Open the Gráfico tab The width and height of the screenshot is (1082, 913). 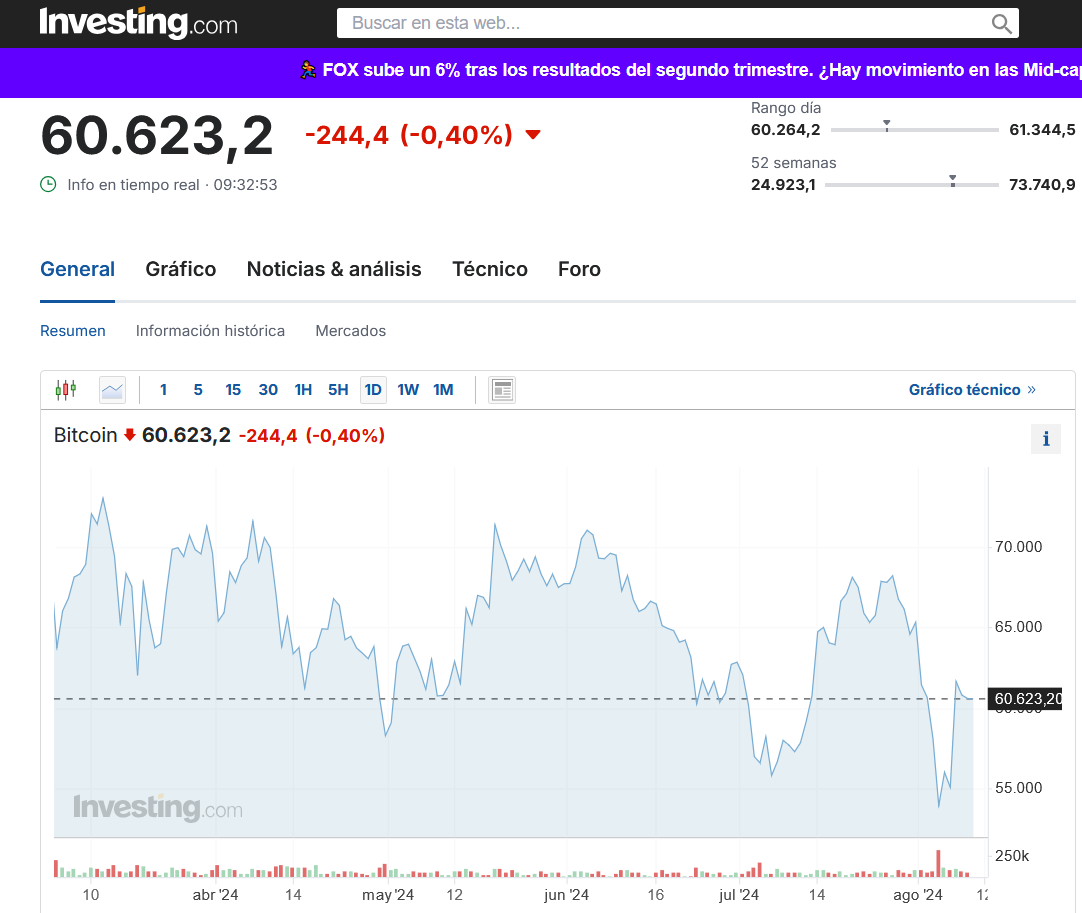point(181,269)
